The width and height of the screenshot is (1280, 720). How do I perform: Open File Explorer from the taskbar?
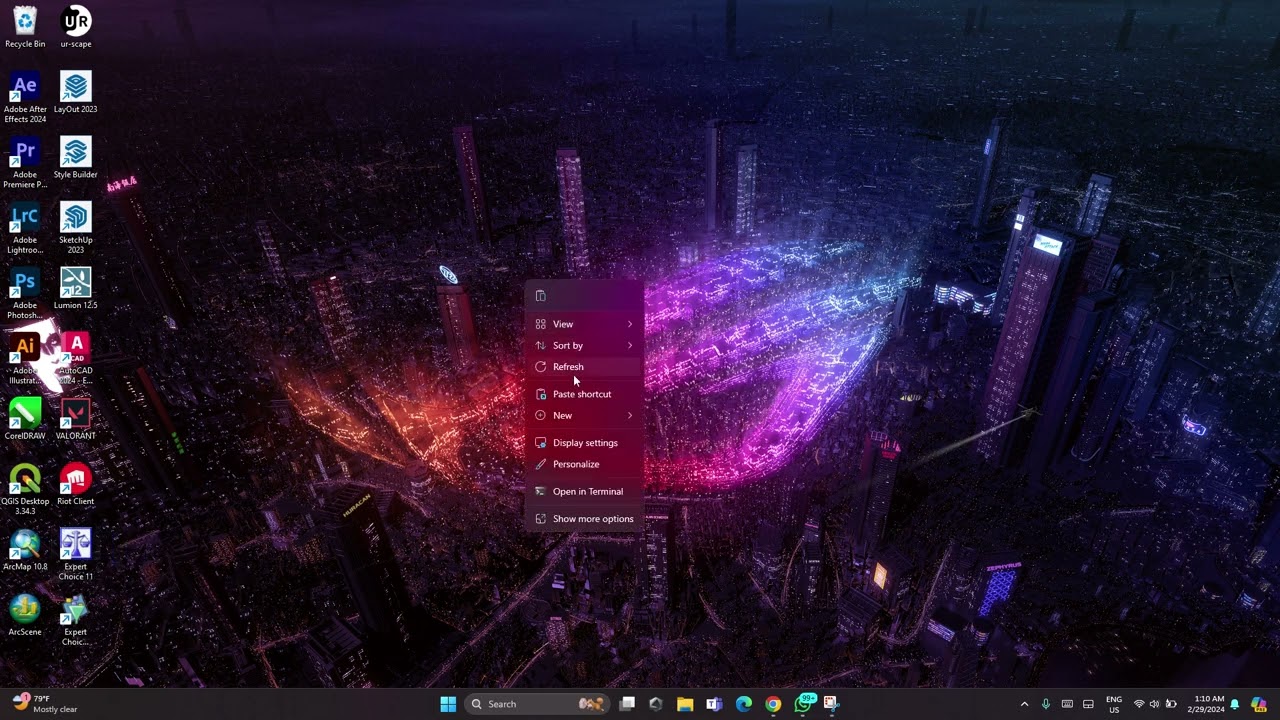coord(685,704)
